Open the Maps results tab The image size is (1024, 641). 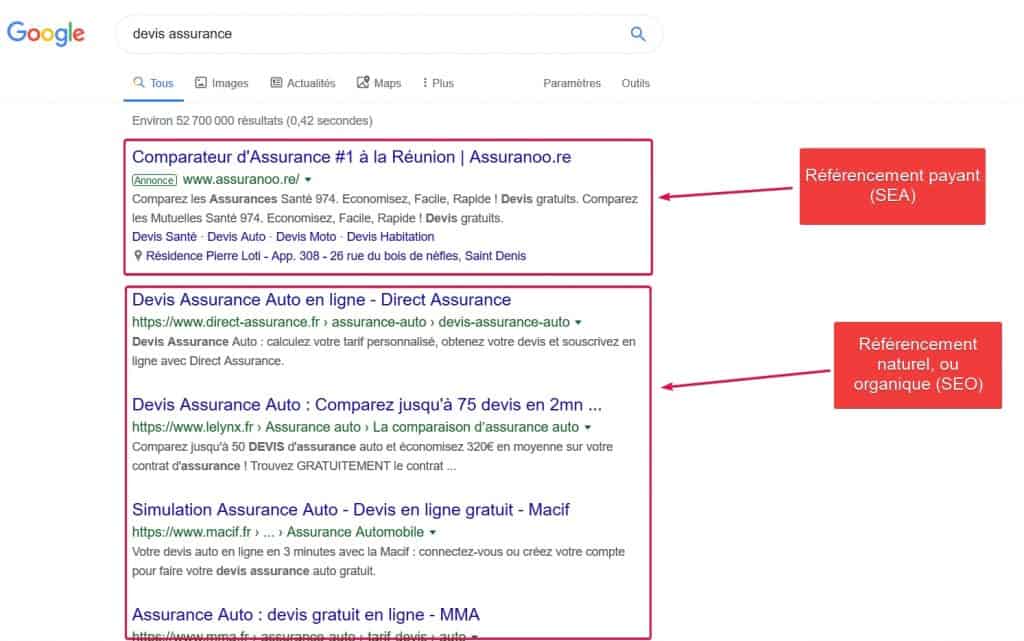coord(379,83)
